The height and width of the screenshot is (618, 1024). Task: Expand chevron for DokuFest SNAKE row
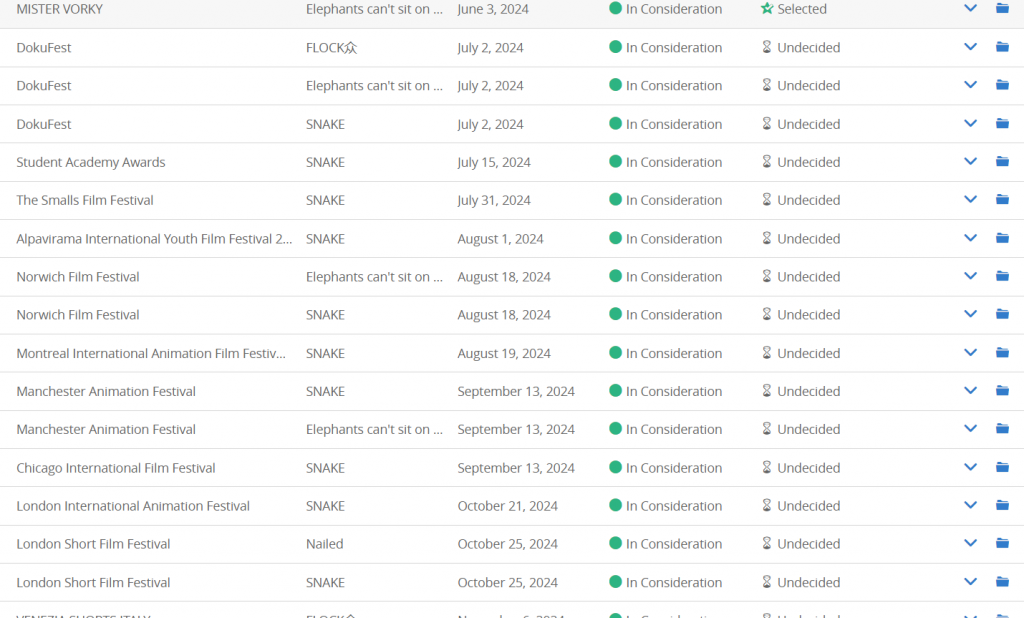coord(970,123)
